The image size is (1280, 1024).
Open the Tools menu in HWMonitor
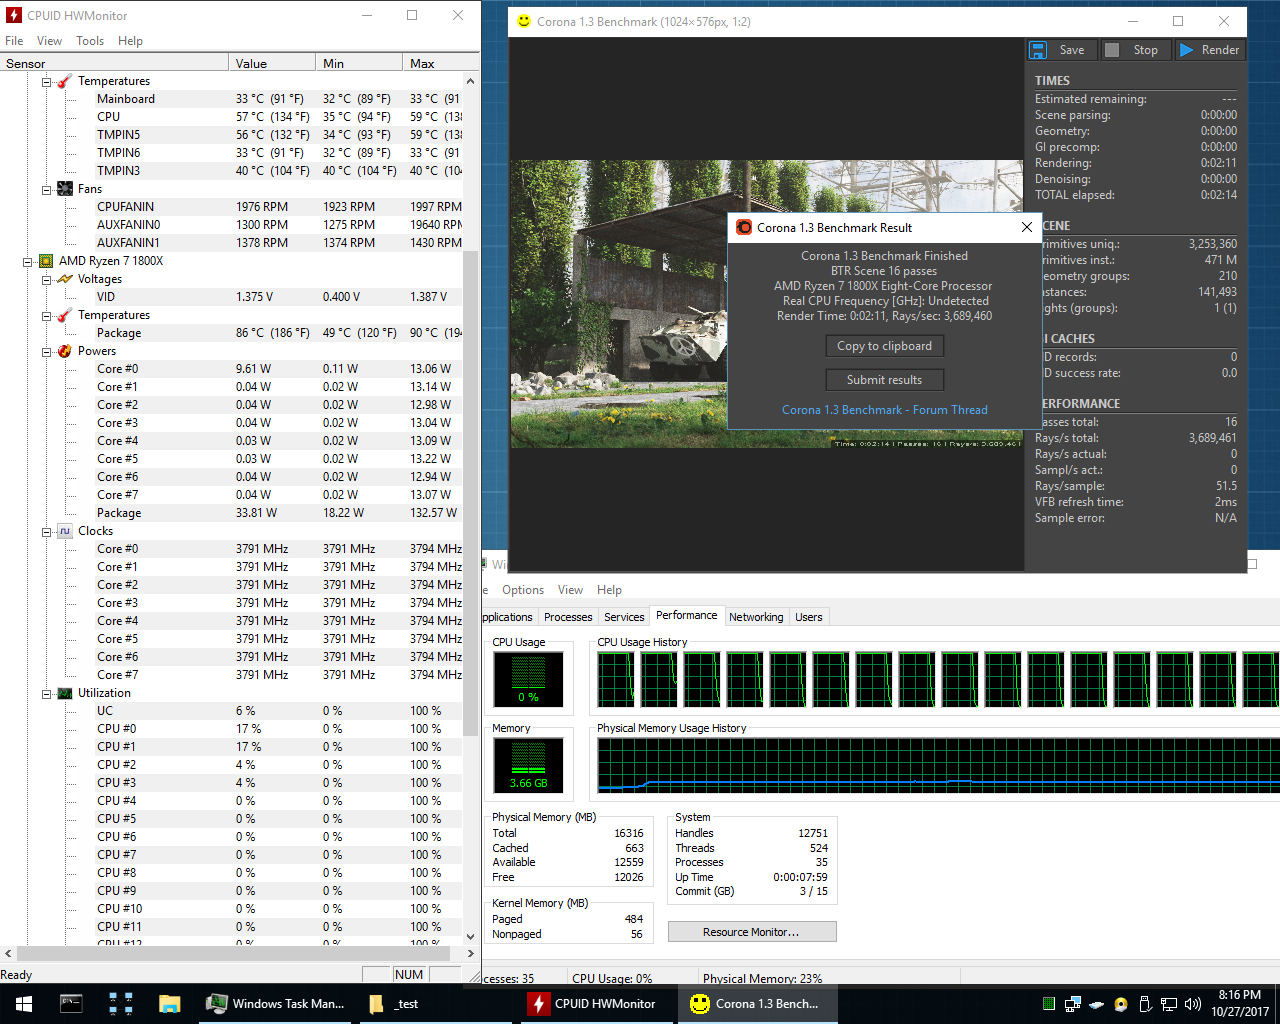[x=90, y=41]
